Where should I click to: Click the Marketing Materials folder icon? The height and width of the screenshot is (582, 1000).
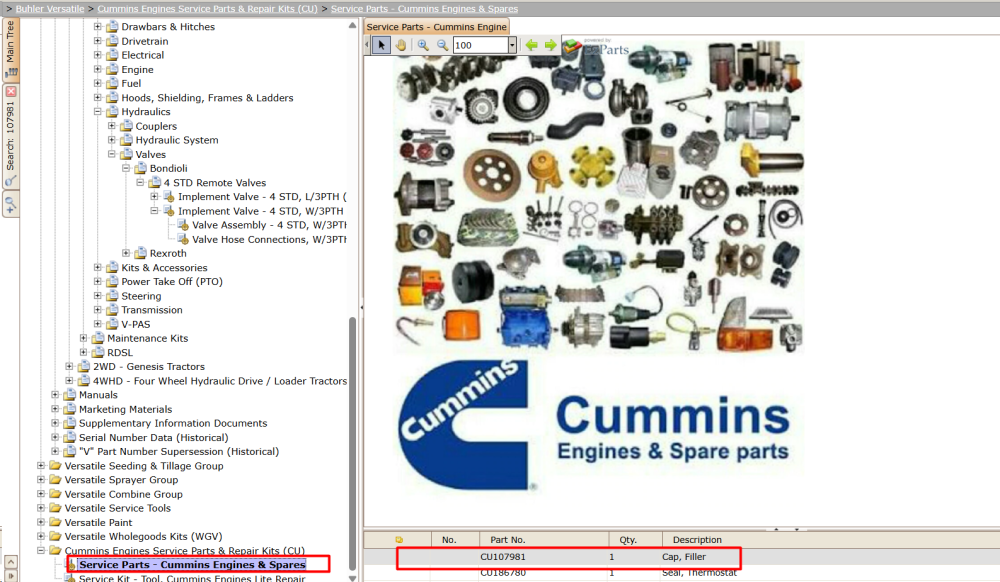(x=70, y=409)
